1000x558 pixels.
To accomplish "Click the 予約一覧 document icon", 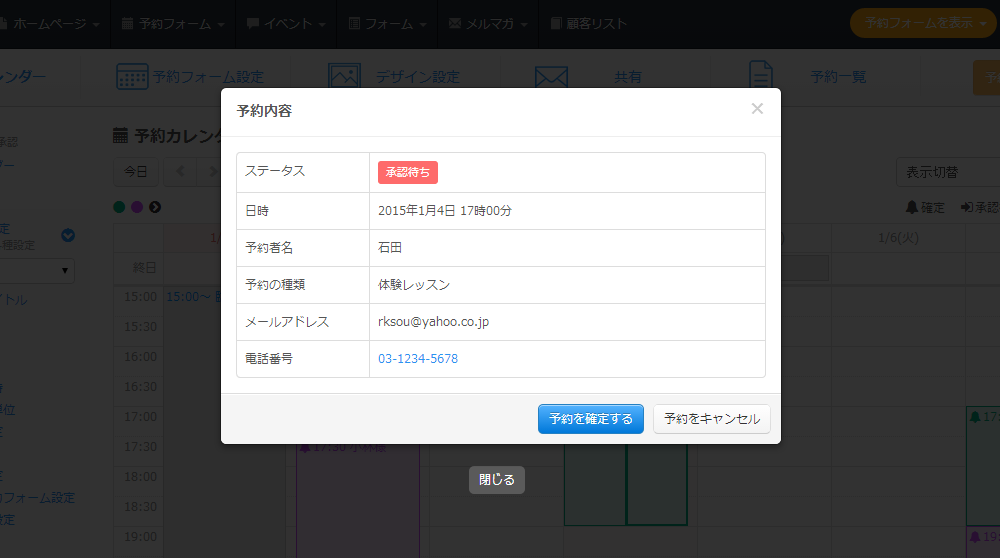I will tap(762, 77).
